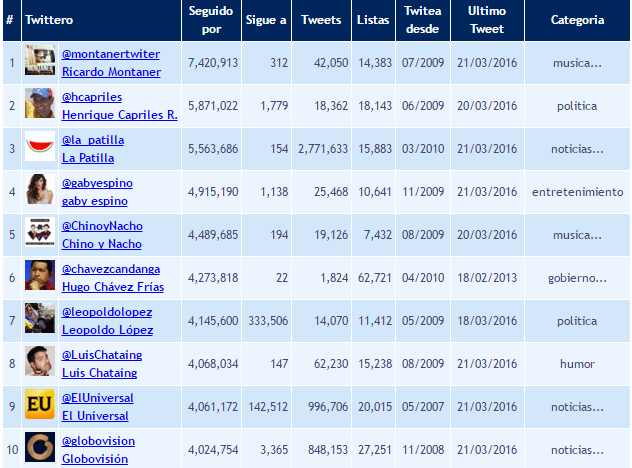Image resolution: width=632 pixels, height=468 pixels.
Task: Open the @la_patilla handle link
Action: coord(93,140)
